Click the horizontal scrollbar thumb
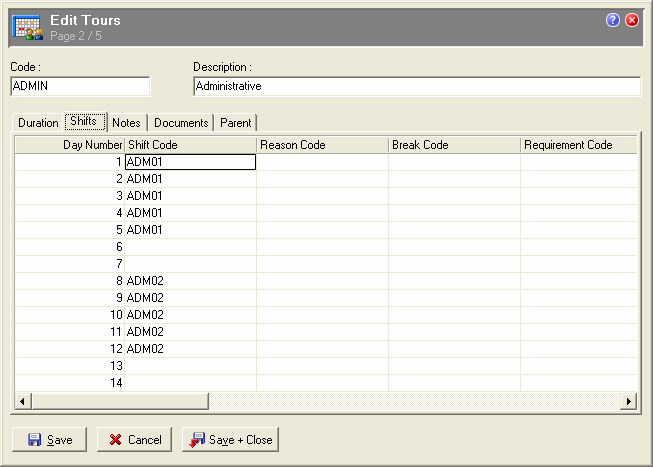Image resolution: width=653 pixels, height=467 pixels. click(x=118, y=402)
